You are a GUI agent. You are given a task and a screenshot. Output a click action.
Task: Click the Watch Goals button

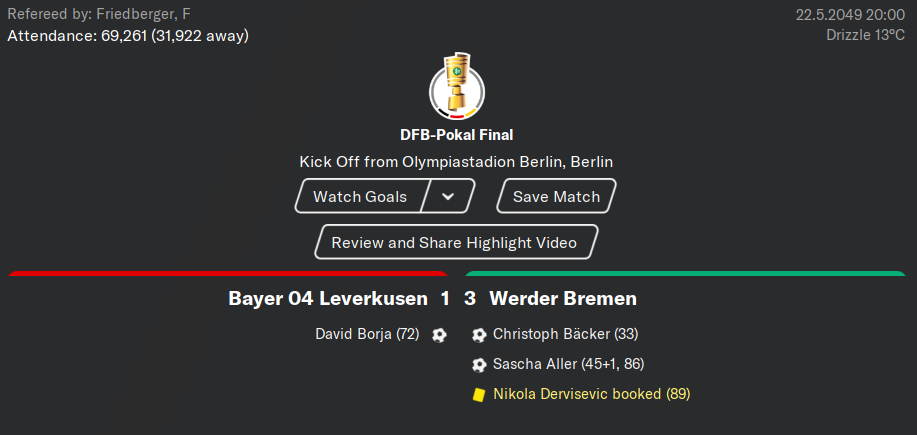point(360,196)
